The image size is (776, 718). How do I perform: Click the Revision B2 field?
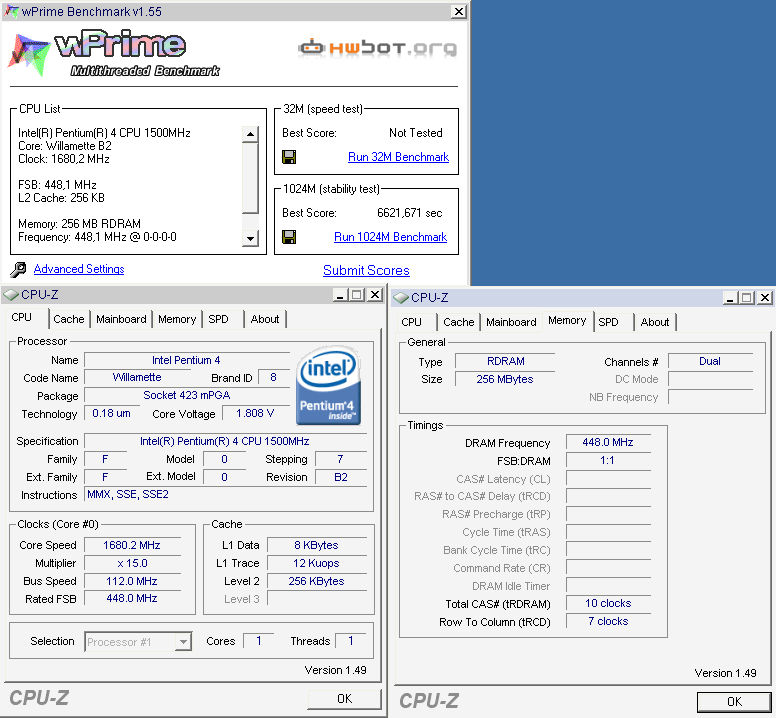(340, 477)
